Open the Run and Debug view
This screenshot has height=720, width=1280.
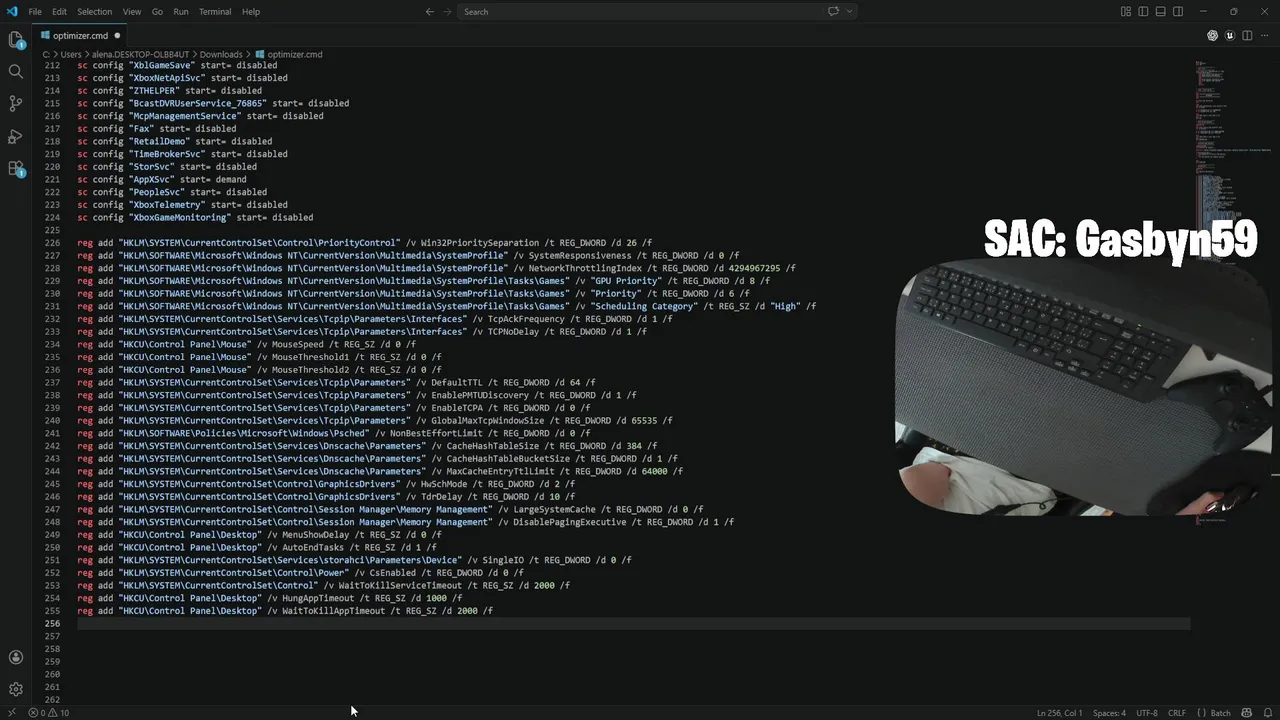pos(16,136)
